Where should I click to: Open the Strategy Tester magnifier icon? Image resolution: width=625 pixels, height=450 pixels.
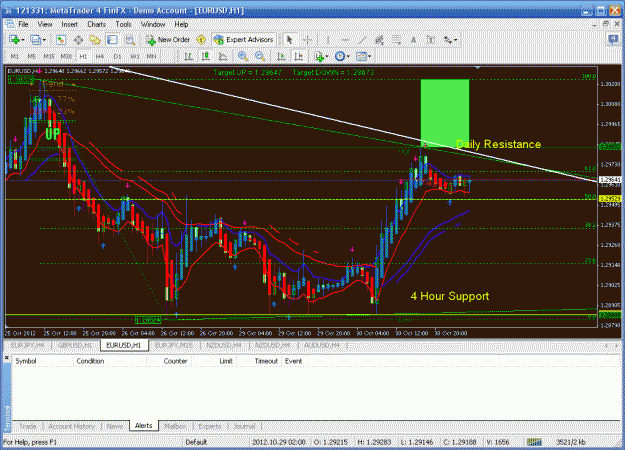tap(130, 39)
